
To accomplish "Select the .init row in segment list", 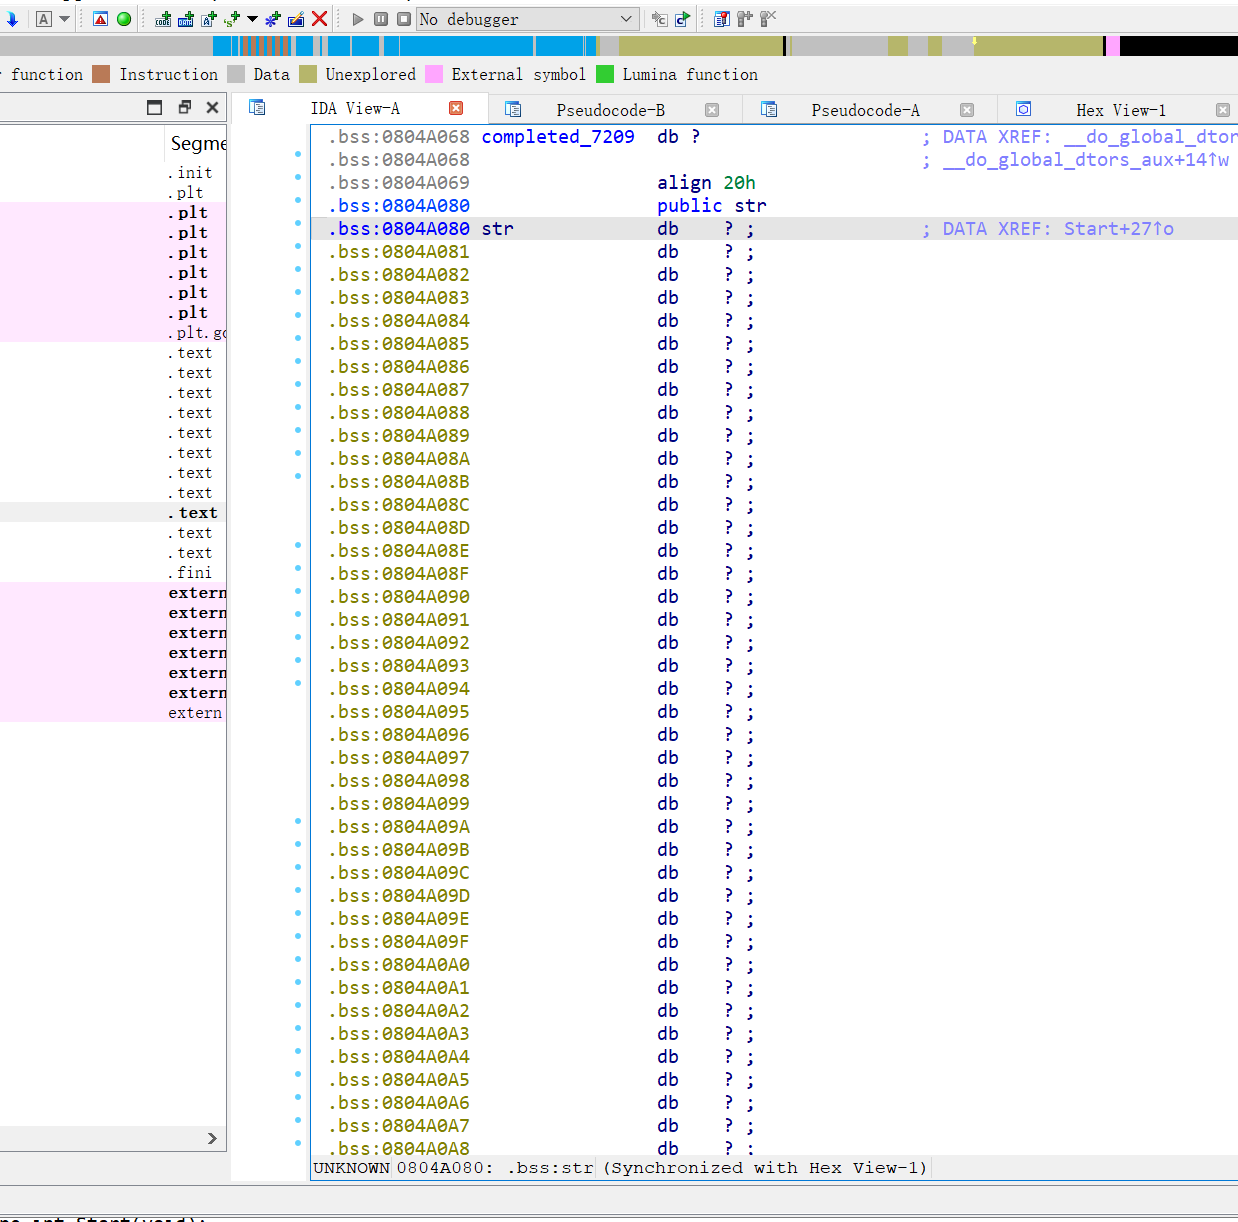I will (113, 173).
